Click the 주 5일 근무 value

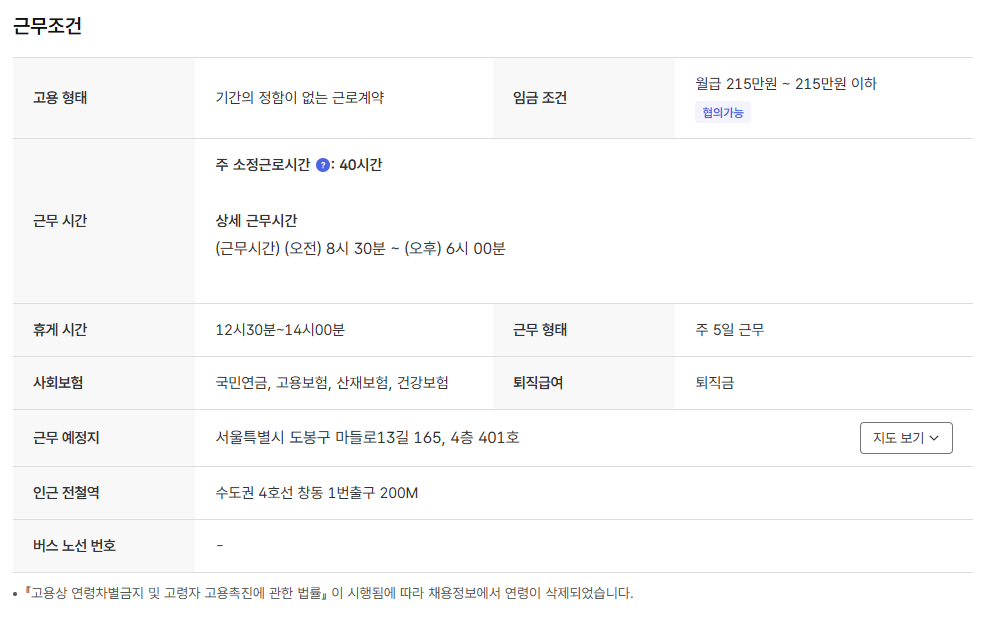pyautogui.click(x=730, y=330)
